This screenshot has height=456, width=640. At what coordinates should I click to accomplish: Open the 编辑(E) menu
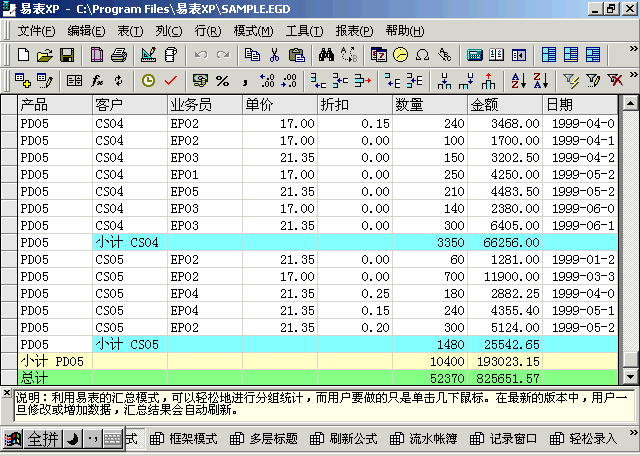tap(86, 31)
